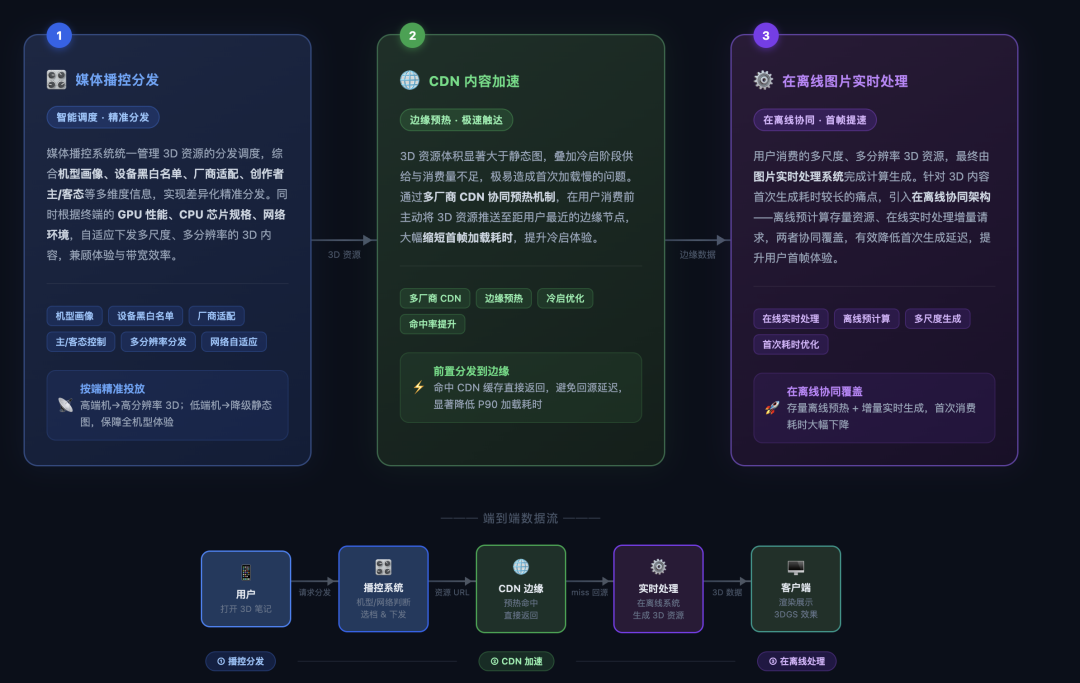Click the 媒体播控分发 card title

click(117, 80)
